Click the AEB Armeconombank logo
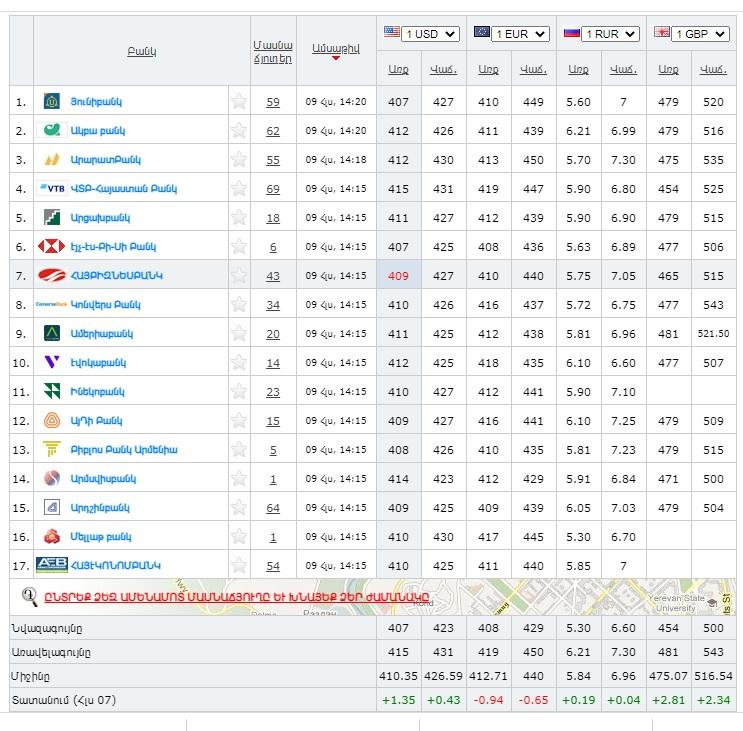The image size is (743, 731). click(x=51, y=565)
